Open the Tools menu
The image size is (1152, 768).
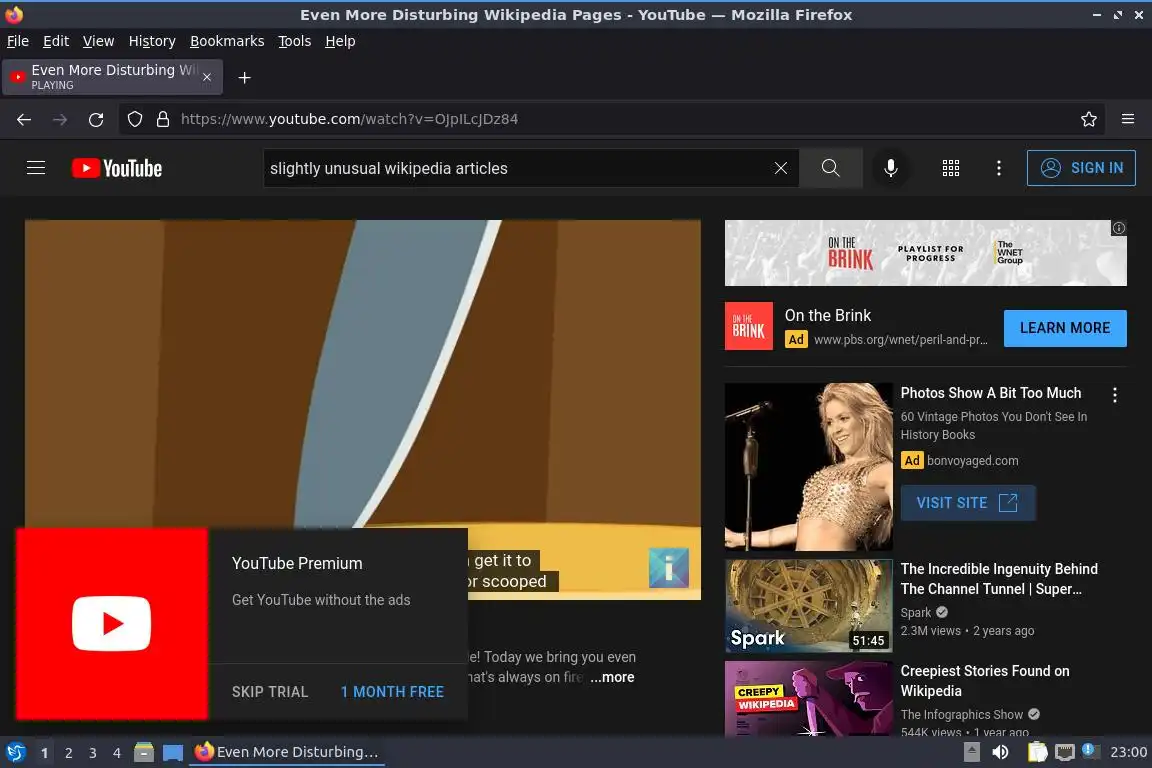click(295, 41)
